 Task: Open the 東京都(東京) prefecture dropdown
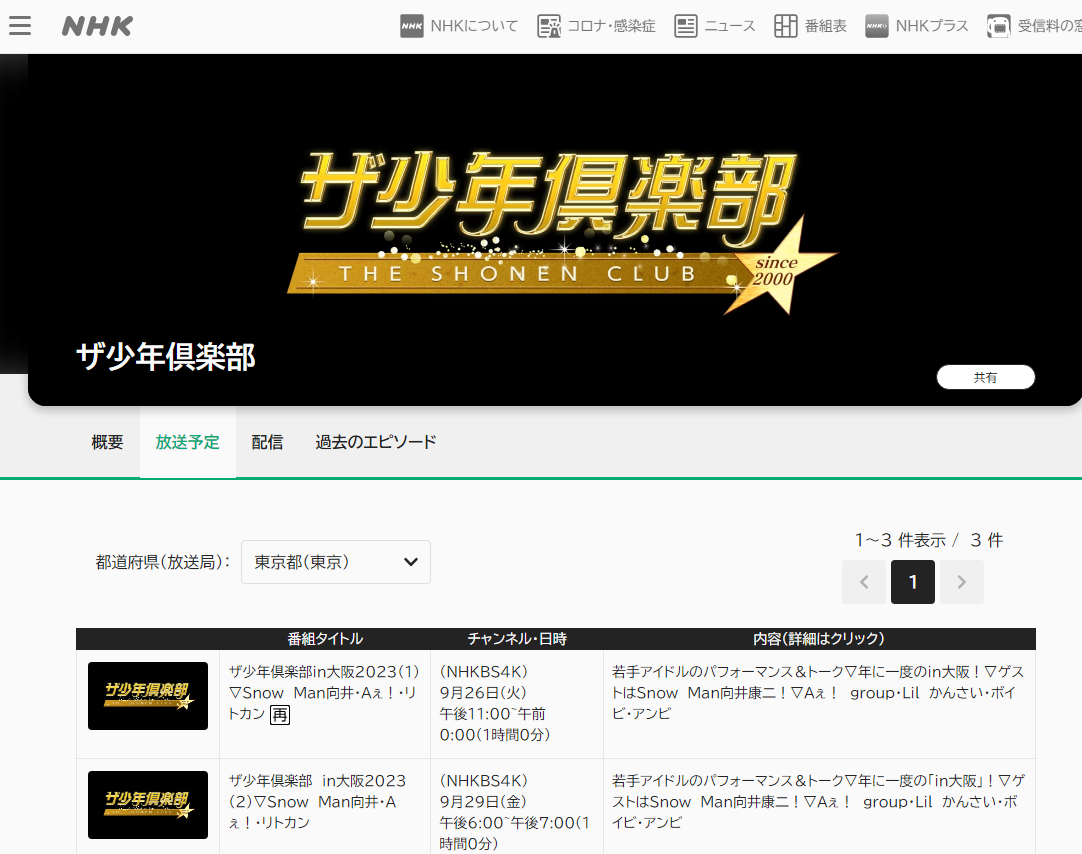coord(335,562)
